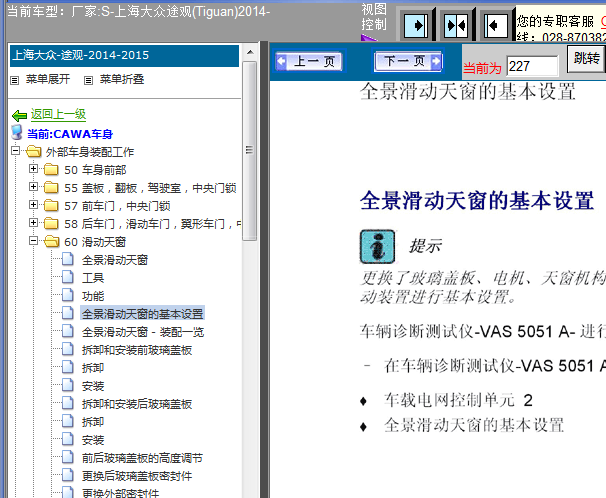
Task: Click the 上一页 previous page button
Action: click(x=309, y=61)
